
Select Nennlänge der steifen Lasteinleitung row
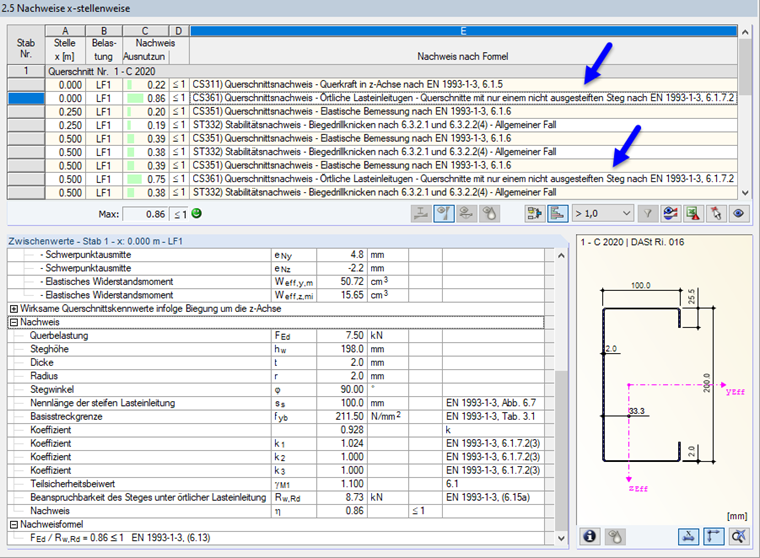tap(276, 403)
